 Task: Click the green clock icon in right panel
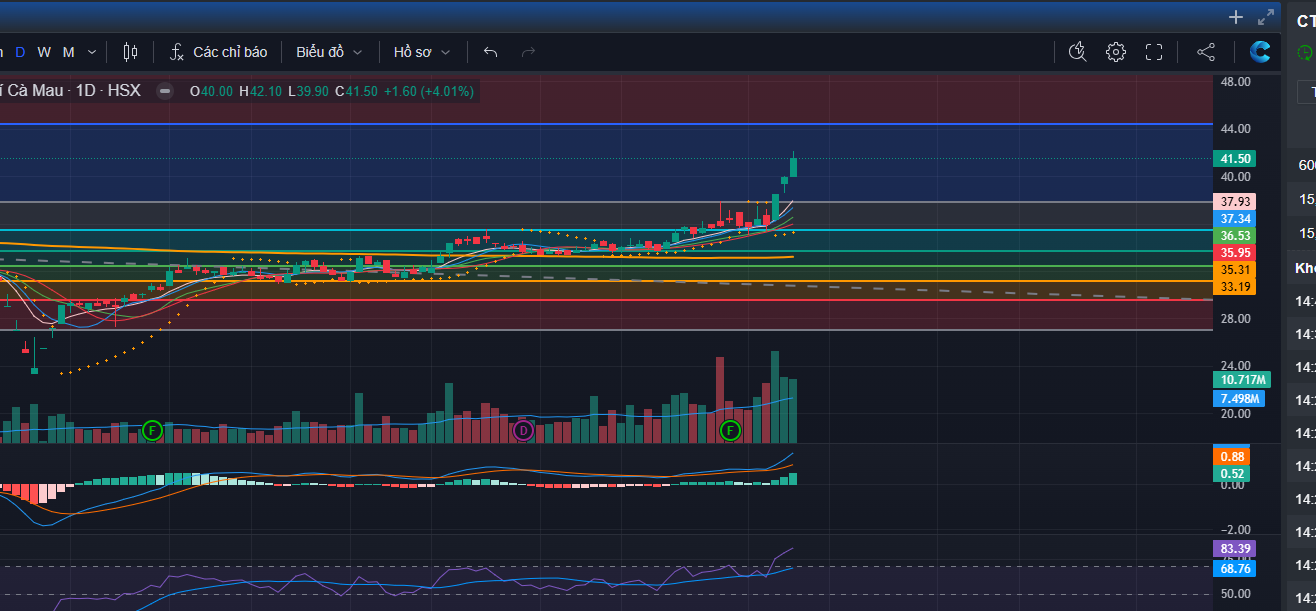click(x=1305, y=52)
